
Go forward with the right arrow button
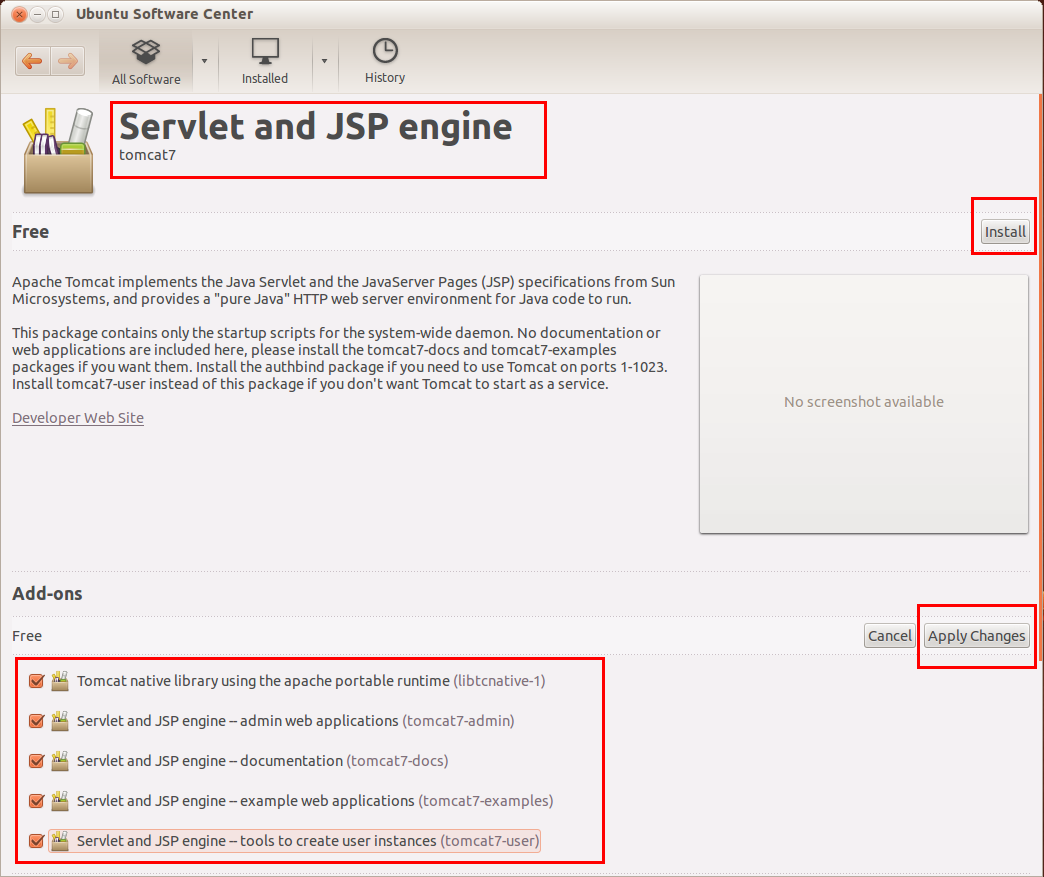coord(68,61)
